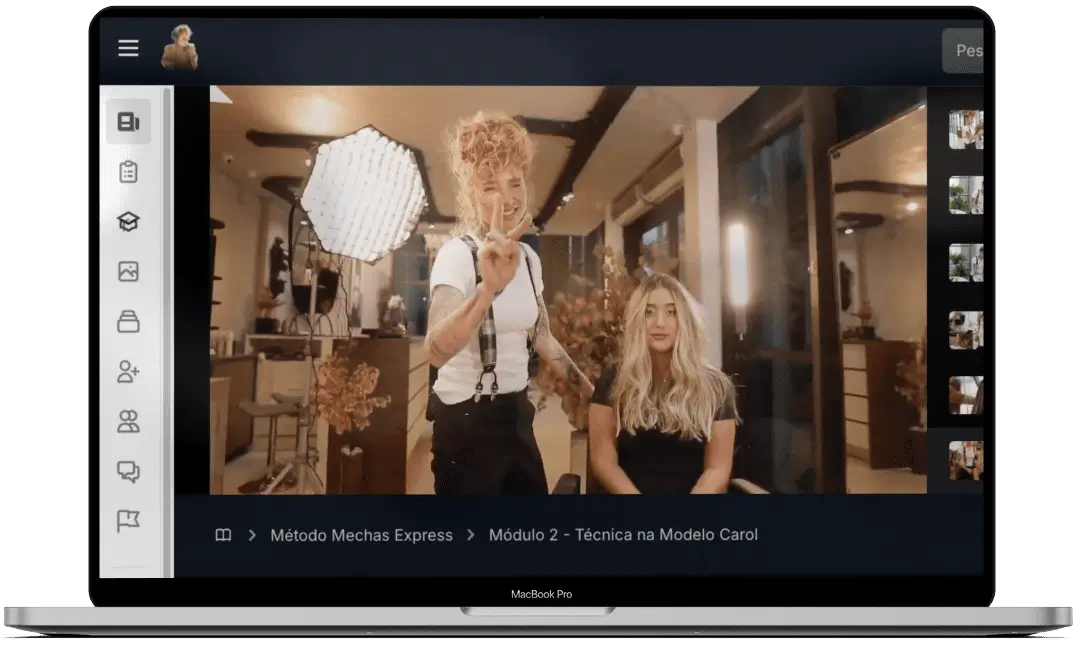The height and width of the screenshot is (649, 1080).
Task: Expand the chevron before Módulo 2
Action: (x=471, y=535)
